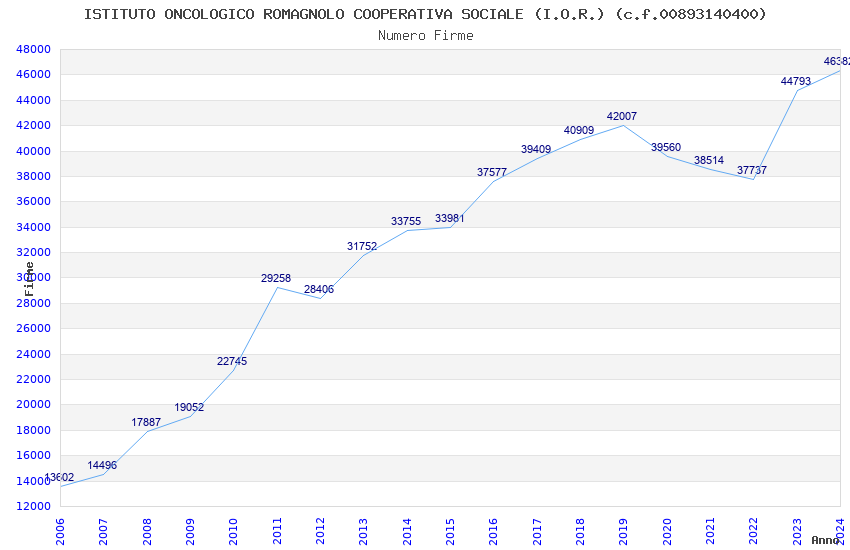Select data label 38514
The height and width of the screenshot is (550, 850).
(709, 160)
